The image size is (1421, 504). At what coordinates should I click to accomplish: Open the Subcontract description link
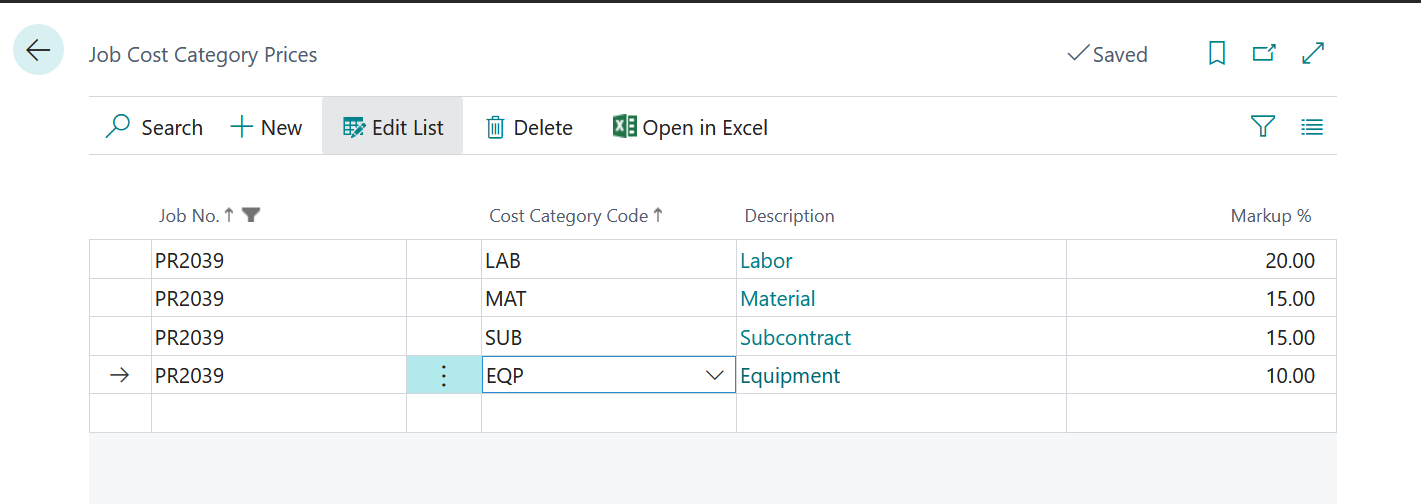[x=795, y=338]
